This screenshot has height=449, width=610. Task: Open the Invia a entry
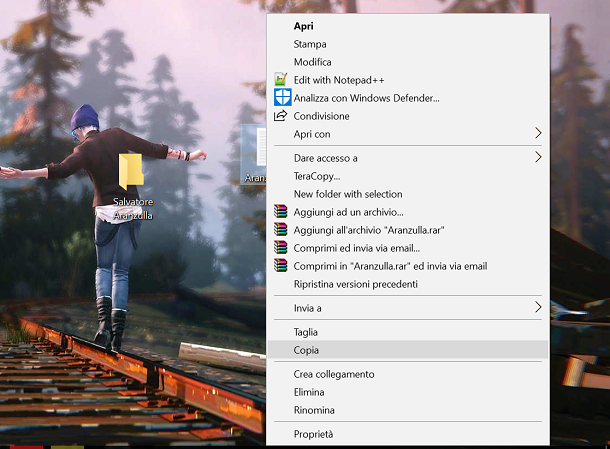click(408, 308)
